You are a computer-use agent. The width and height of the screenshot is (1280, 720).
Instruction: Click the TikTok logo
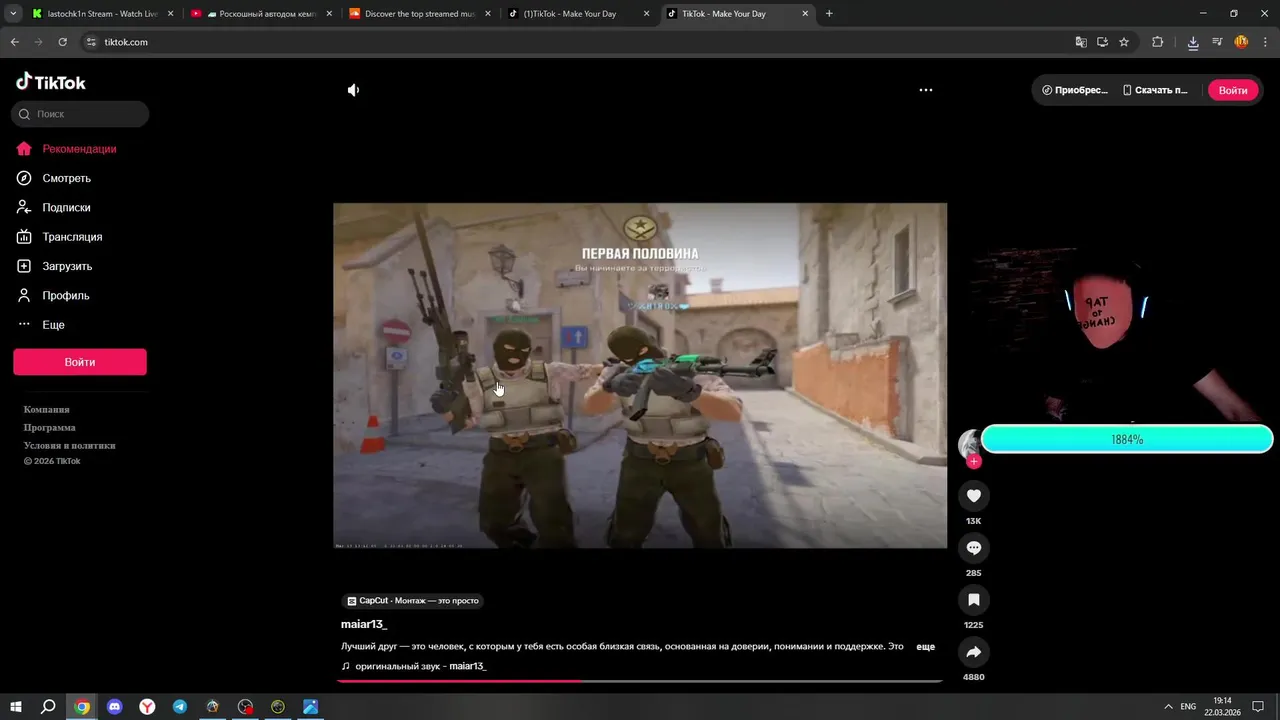point(51,82)
